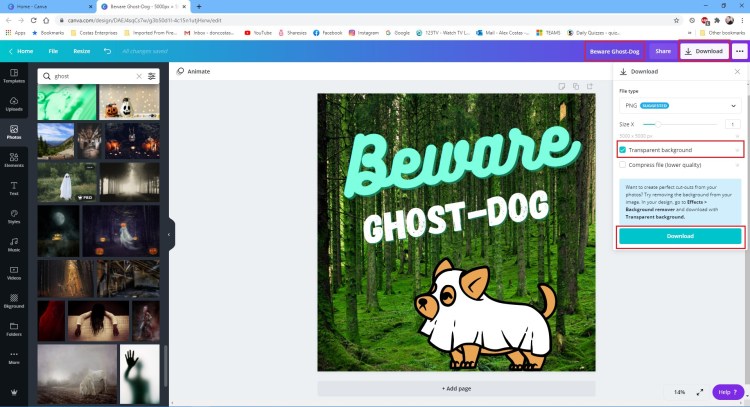Click the undo arrow icon
This screenshot has height=407, width=750.
[107, 51]
